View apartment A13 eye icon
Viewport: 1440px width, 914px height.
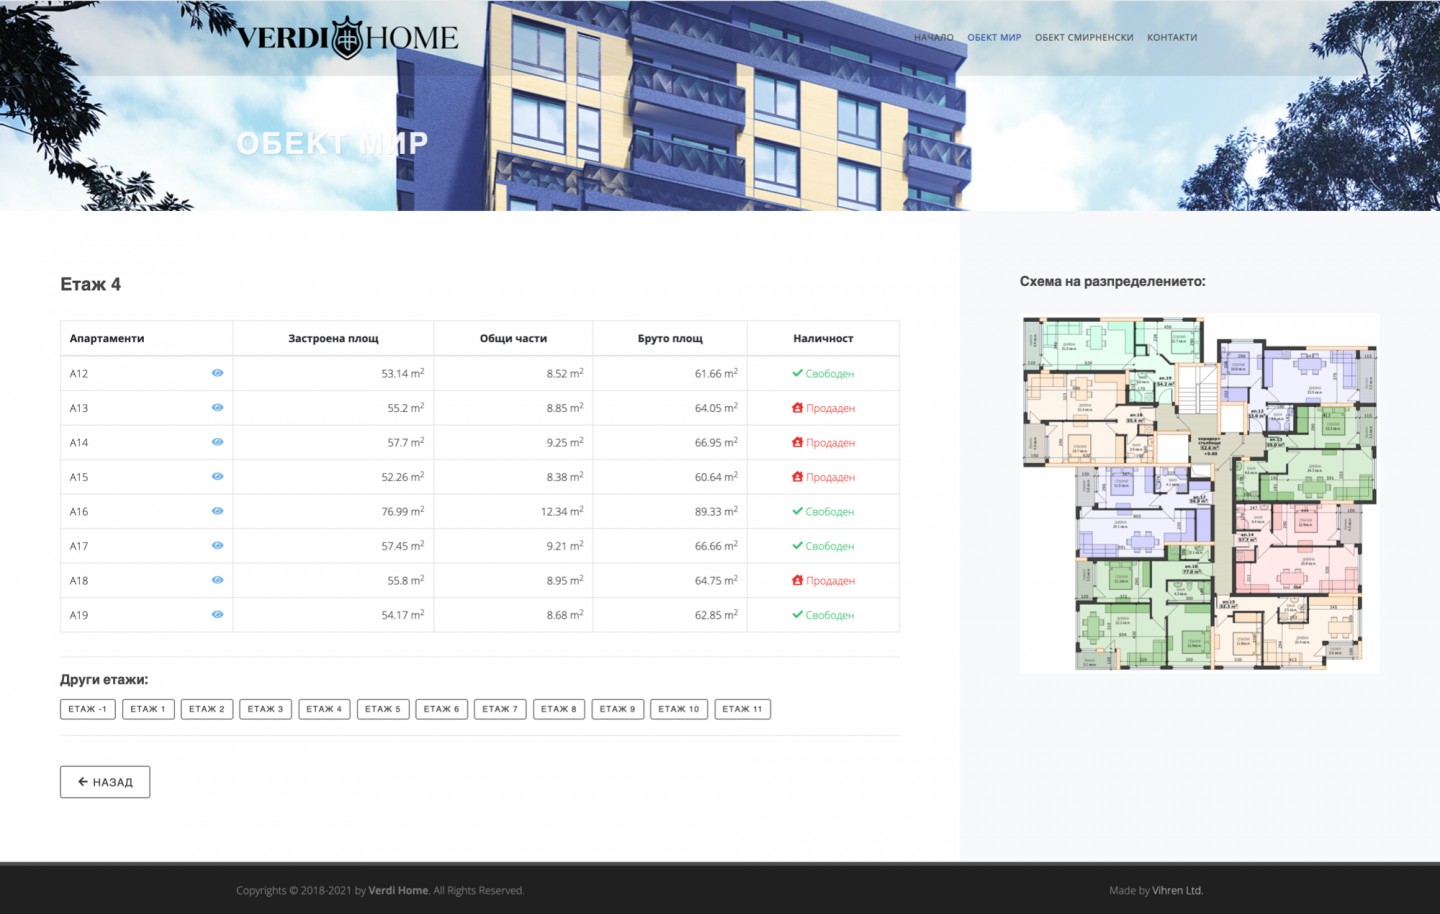(x=217, y=408)
